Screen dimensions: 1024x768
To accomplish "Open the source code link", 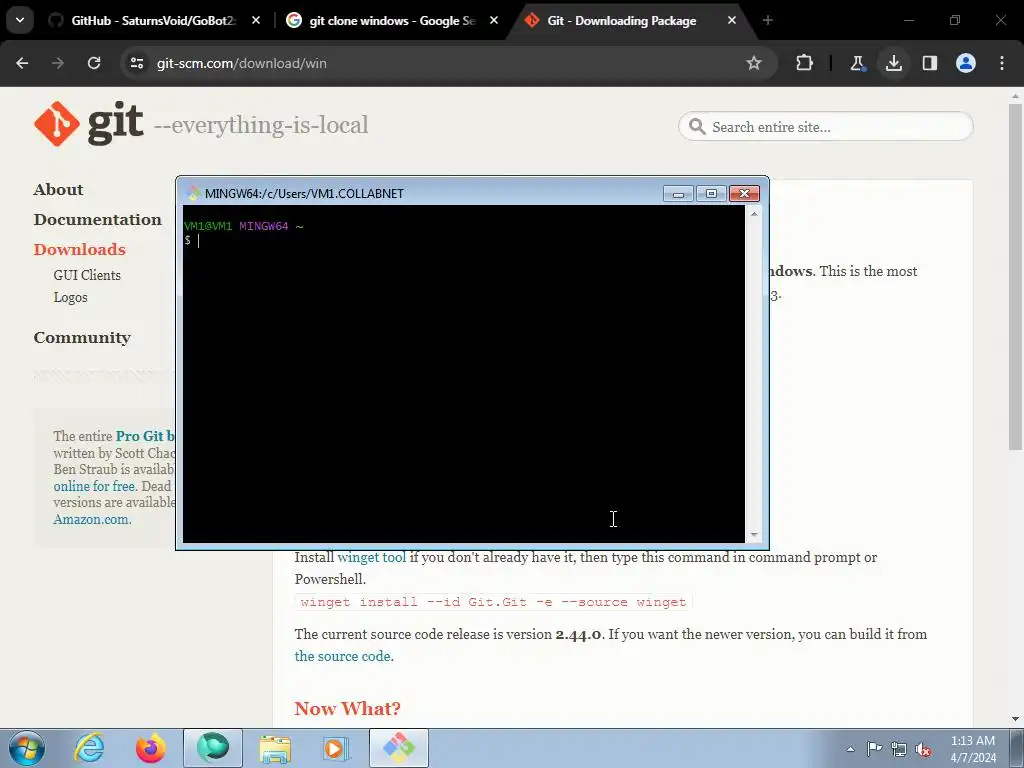I will pos(343,656).
